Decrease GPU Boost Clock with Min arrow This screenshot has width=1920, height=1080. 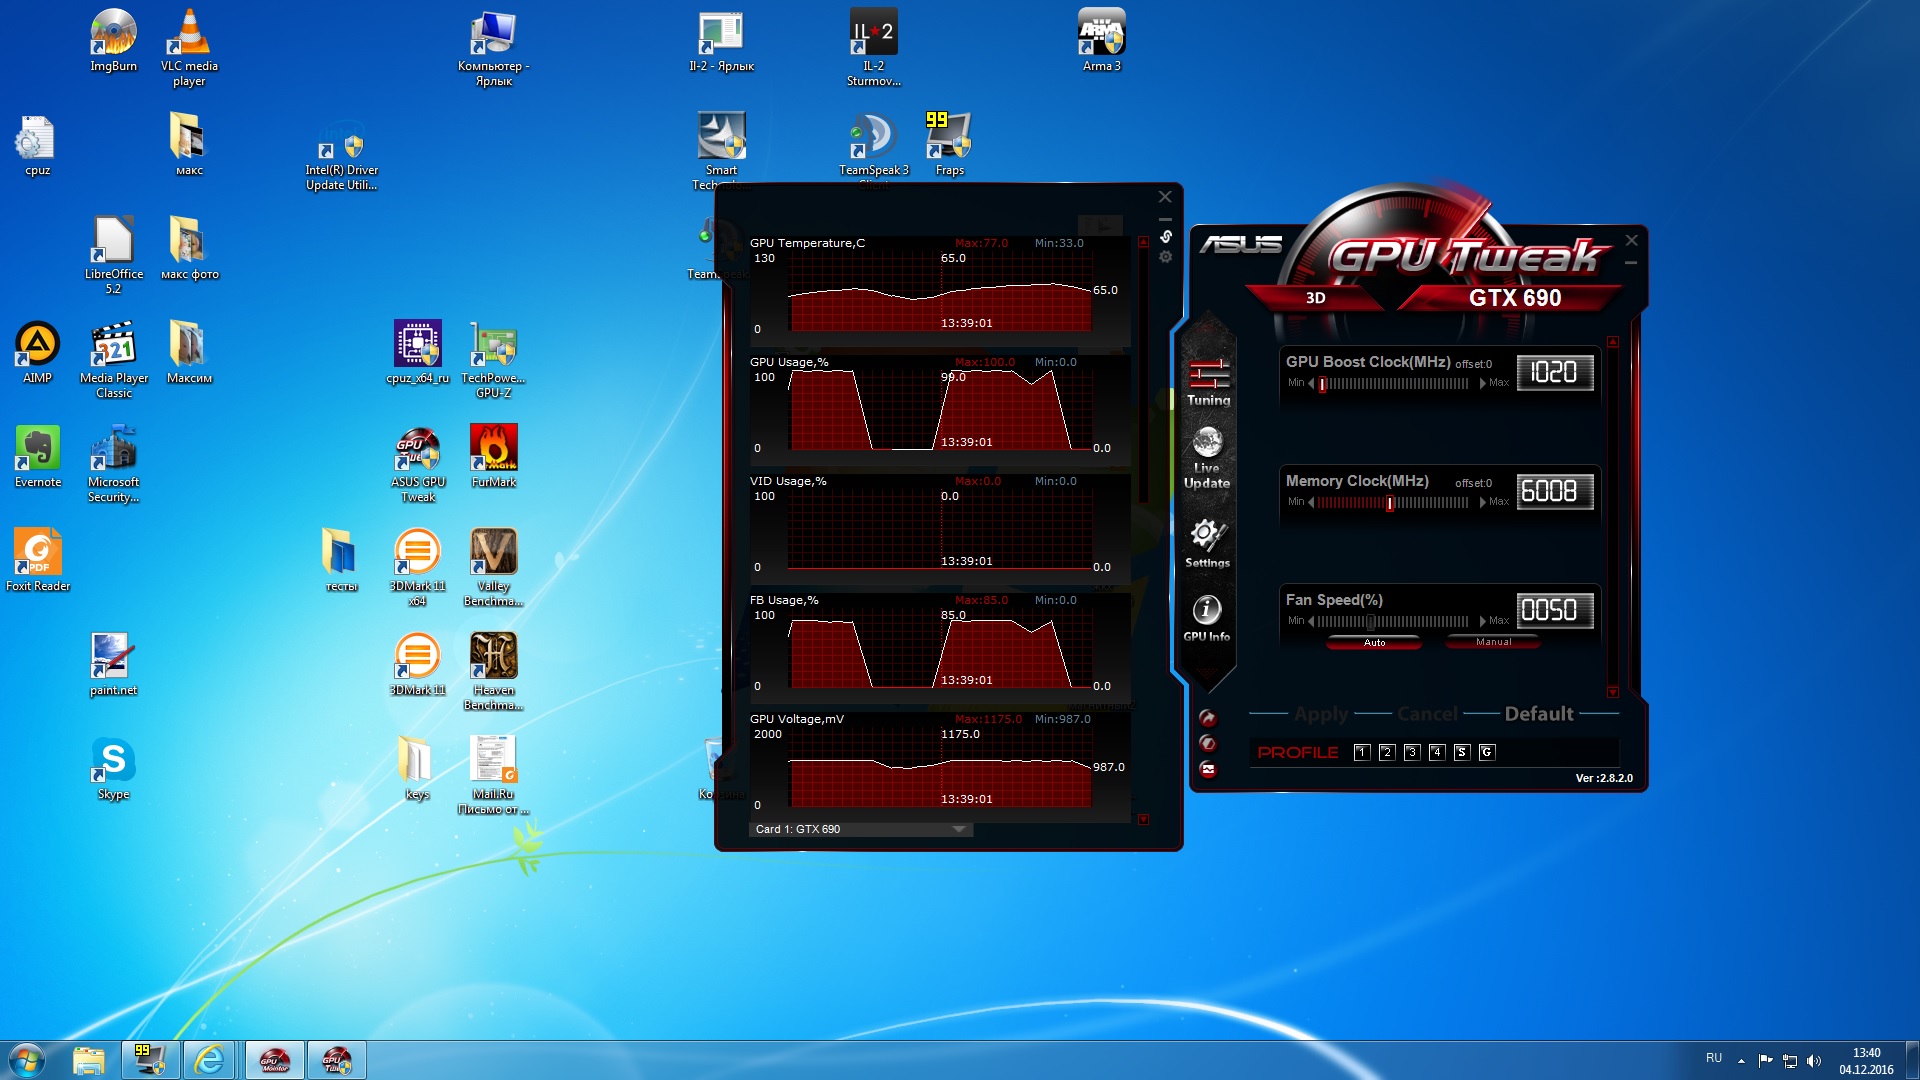point(1311,383)
